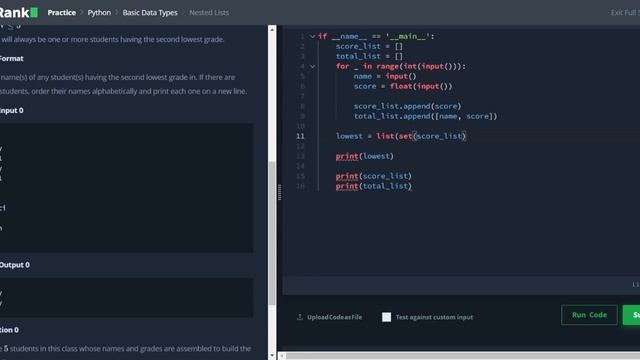Click the print(score_list) line
640x360 pixels.
click(373, 176)
